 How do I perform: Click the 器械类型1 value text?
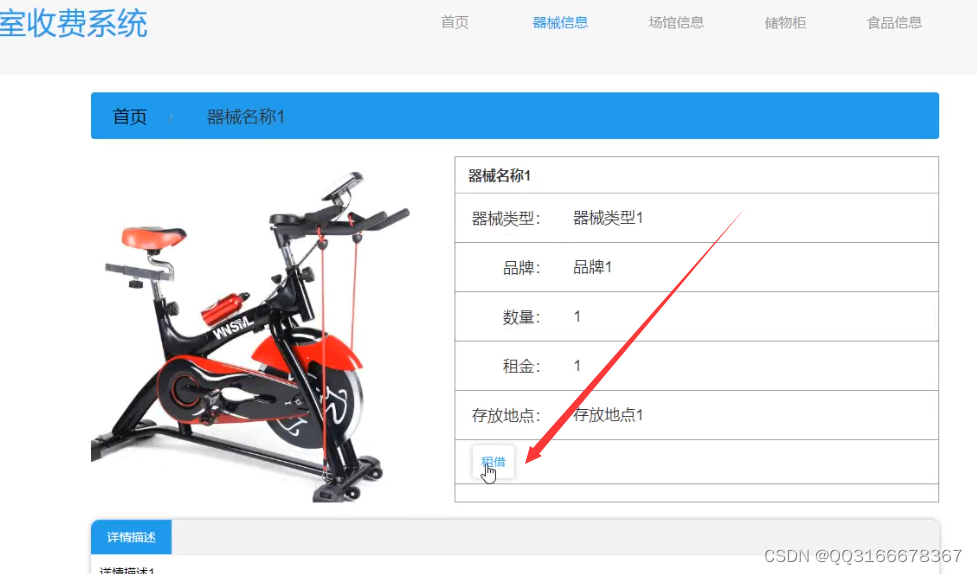pyautogui.click(x=608, y=218)
